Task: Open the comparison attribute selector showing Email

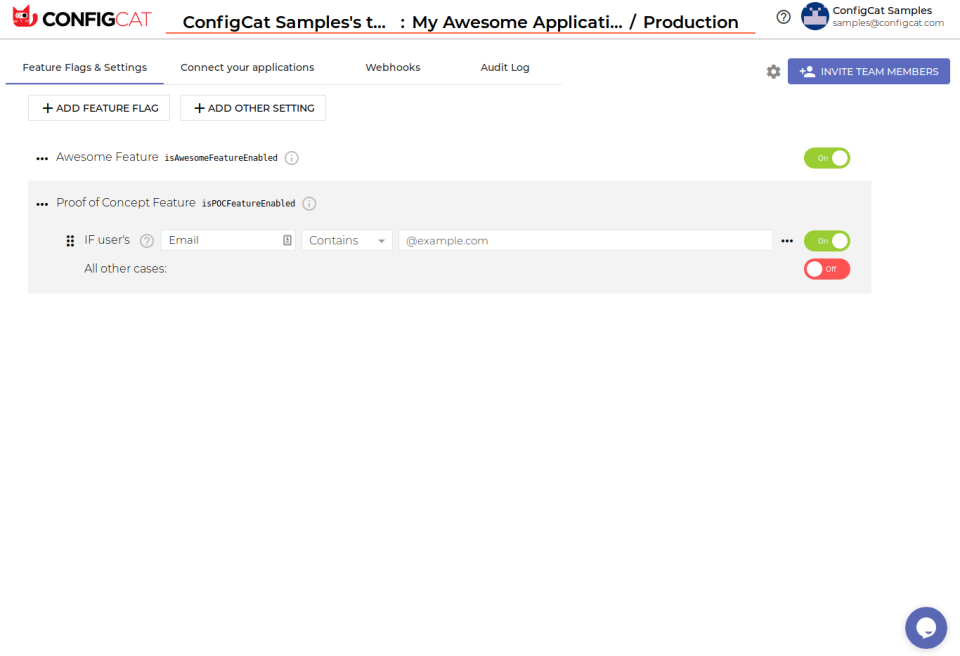Action: coord(227,240)
